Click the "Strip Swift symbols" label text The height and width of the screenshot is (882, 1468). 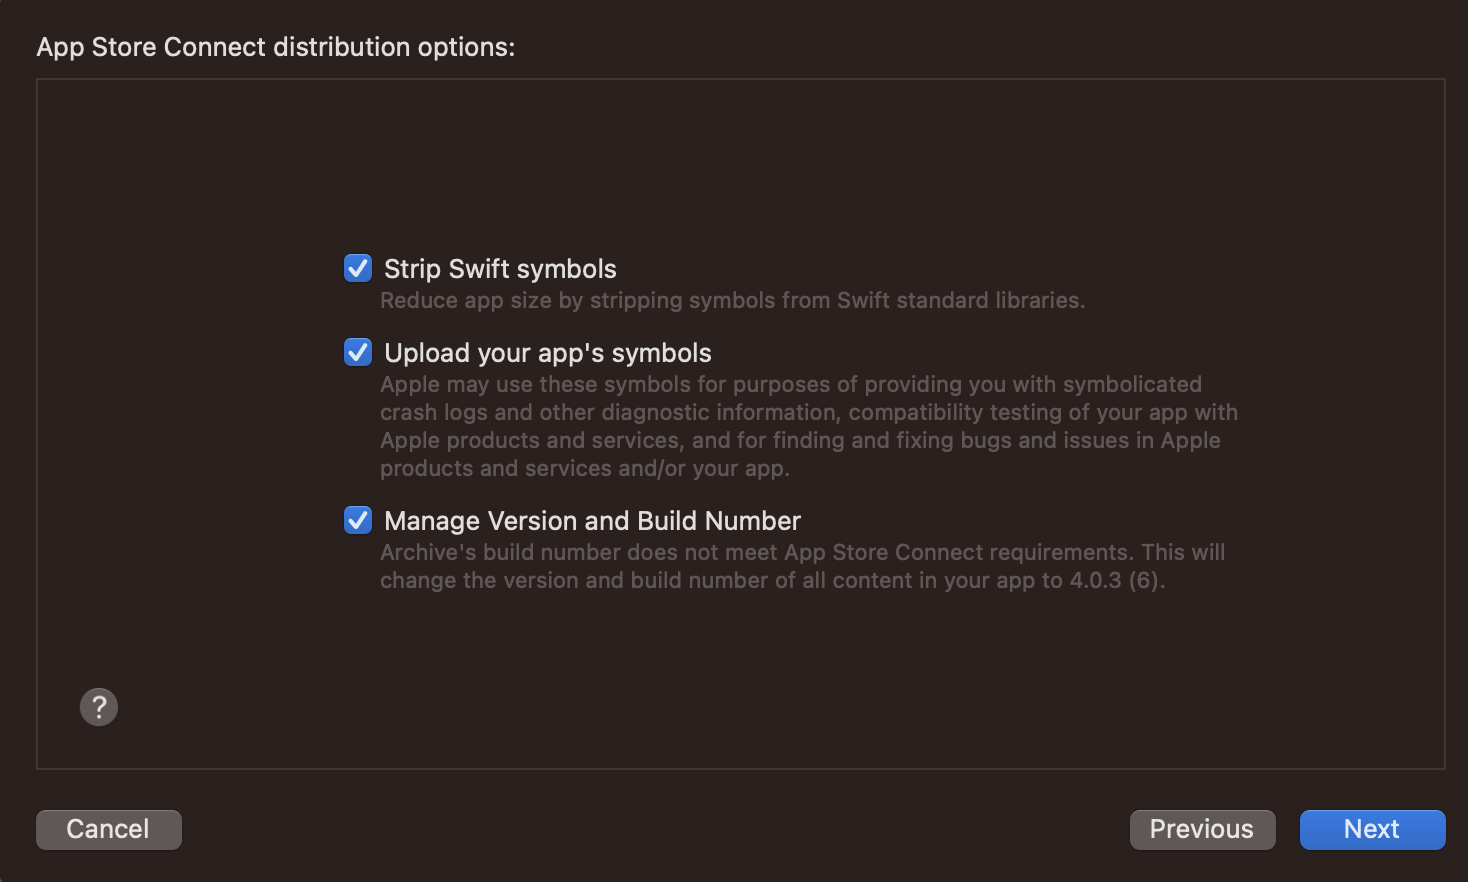point(500,269)
